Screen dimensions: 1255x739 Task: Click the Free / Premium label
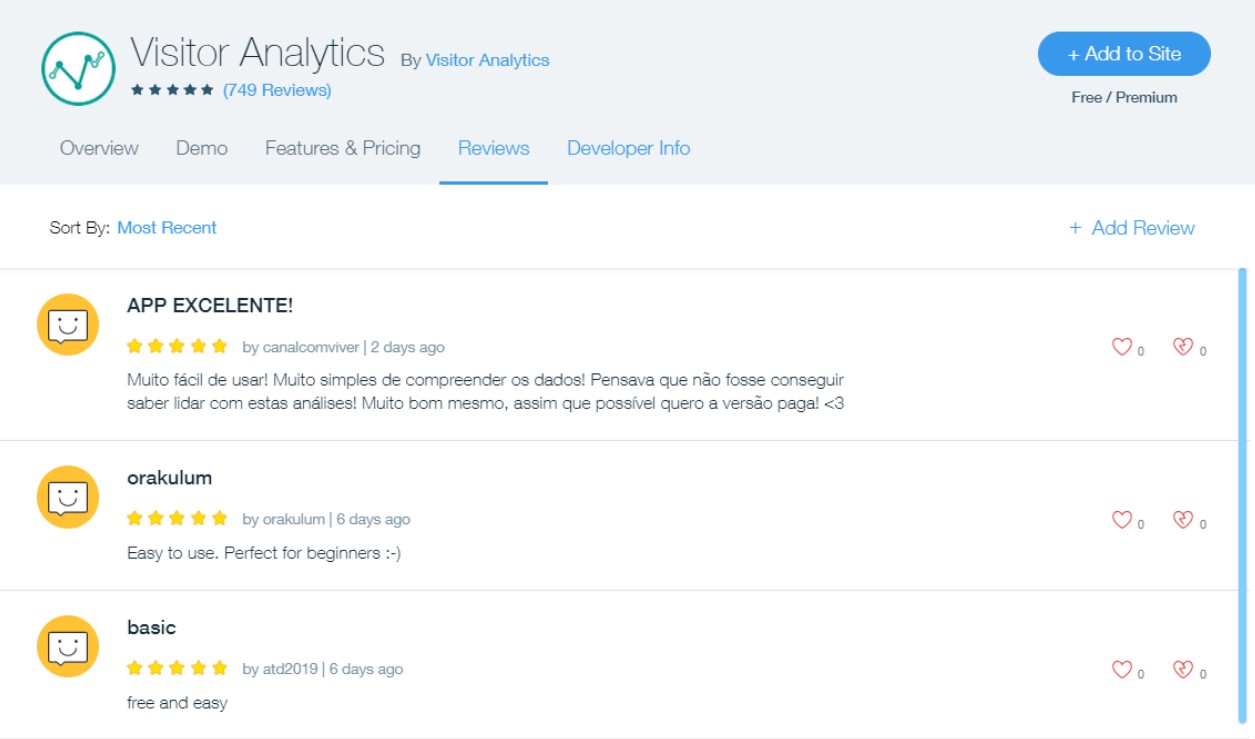(x=1124, y=98)
